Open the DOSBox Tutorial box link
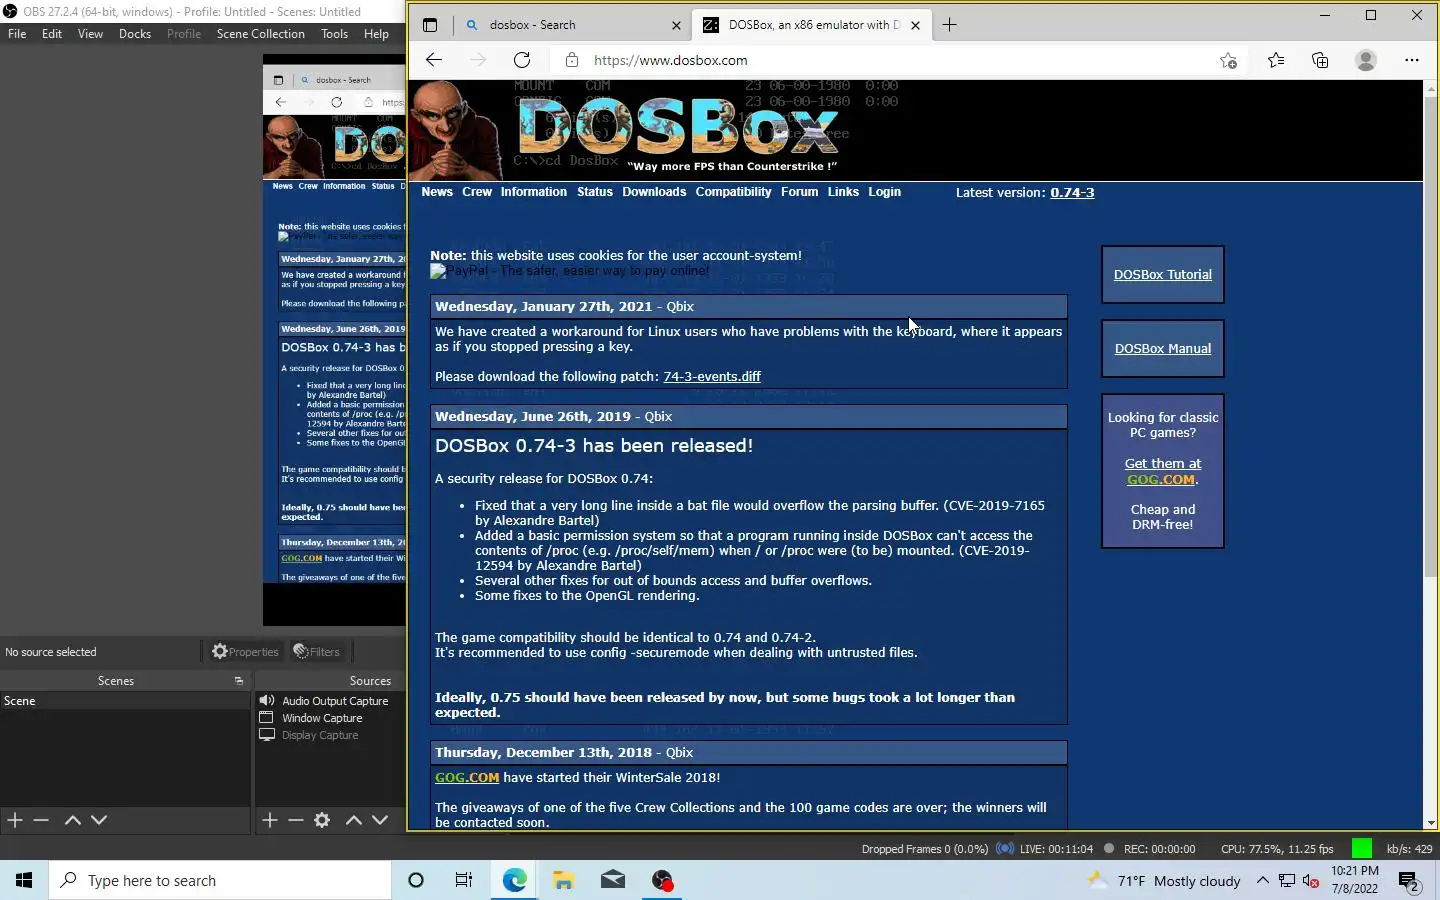Screen dimensions: 1440x900 (1163, 275)
